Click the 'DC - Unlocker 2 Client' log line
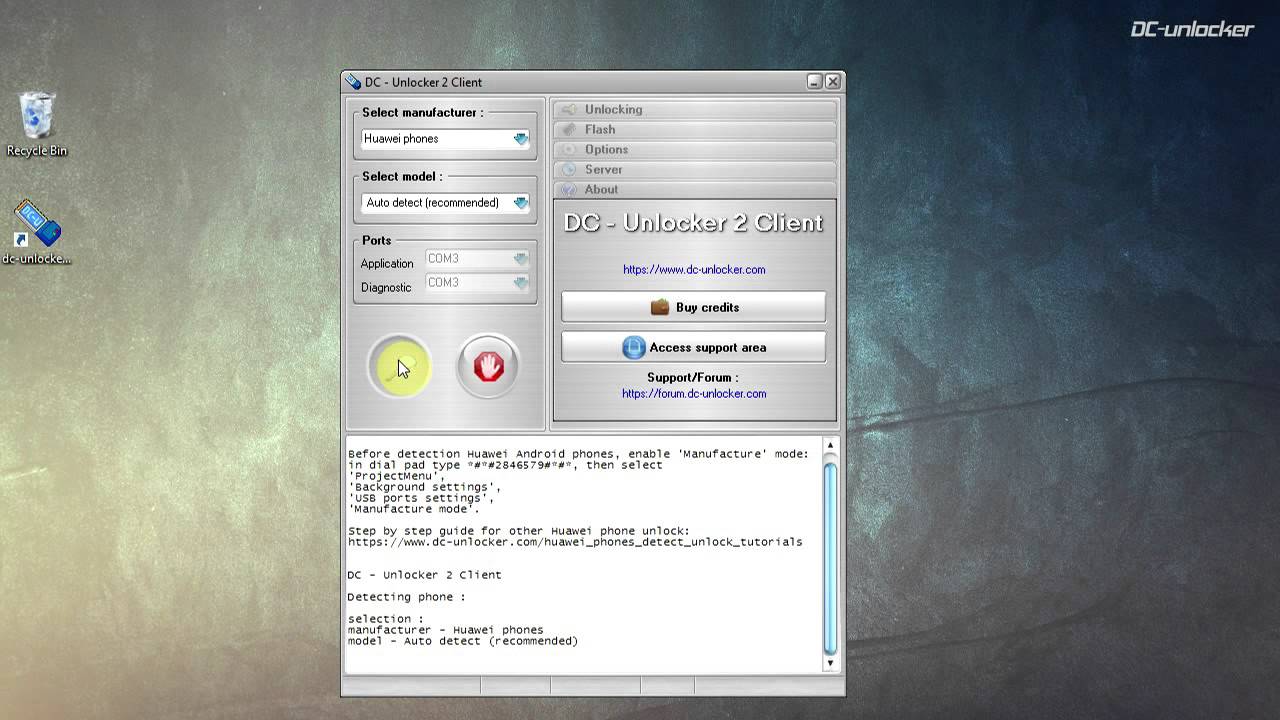This screenshot has width=1280, height=720. (x=424, y=575)
